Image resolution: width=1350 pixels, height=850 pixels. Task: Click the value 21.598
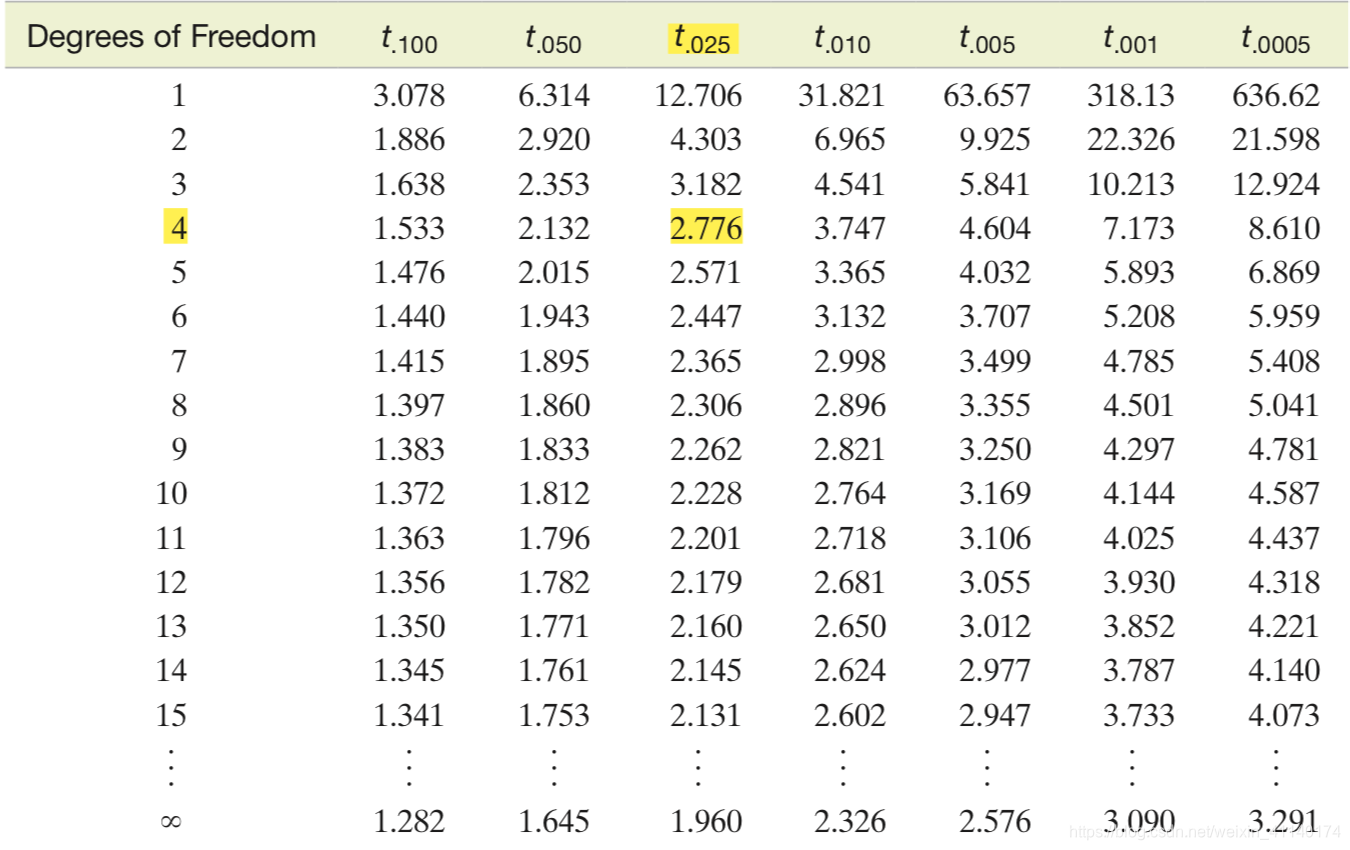click(x=1276, y=140)
